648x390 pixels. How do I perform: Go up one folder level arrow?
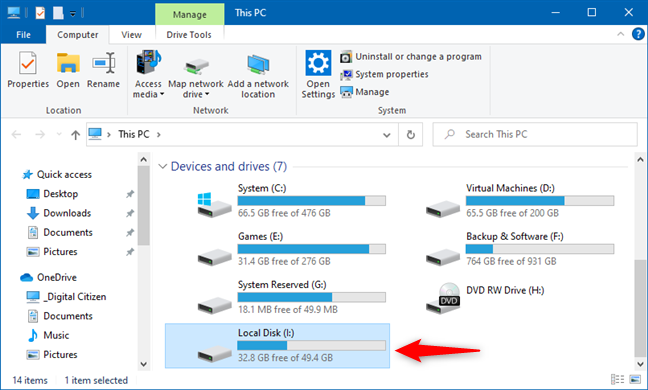(x=75, y=135)
